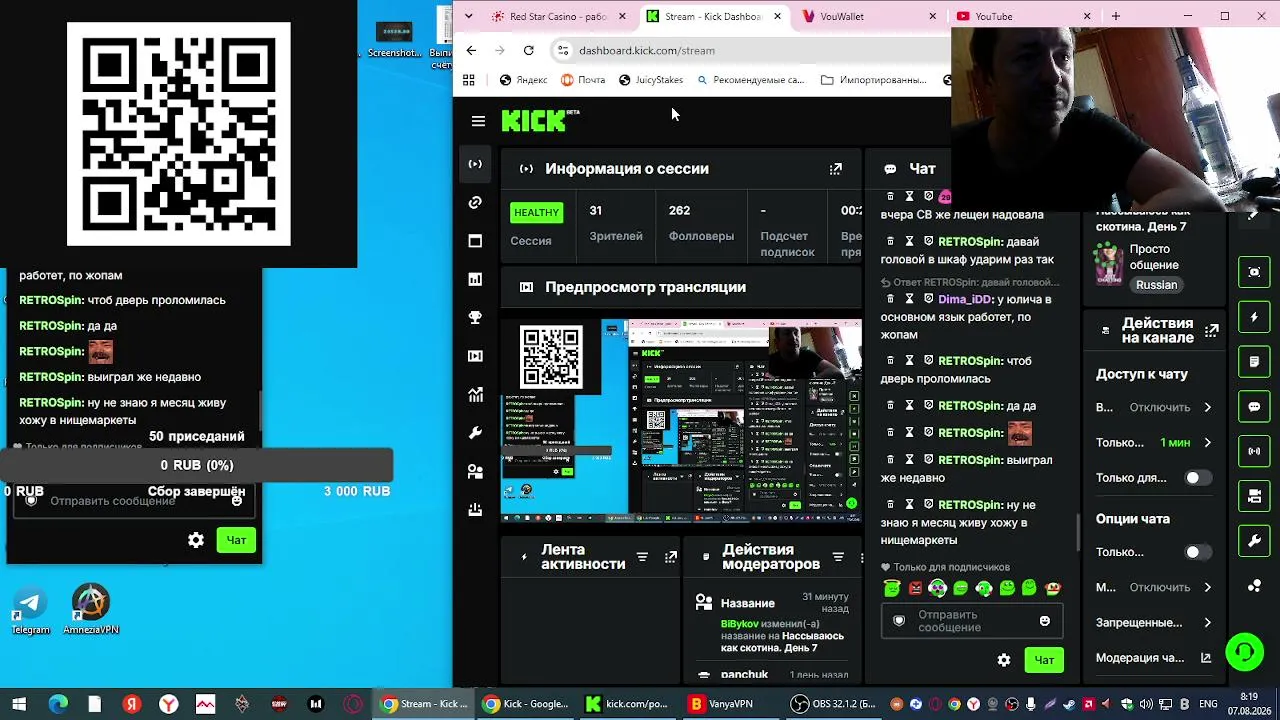Open the window-shaped icon in the Kick sidebar
Screen dimensions: 1280x720
[475, 241]
